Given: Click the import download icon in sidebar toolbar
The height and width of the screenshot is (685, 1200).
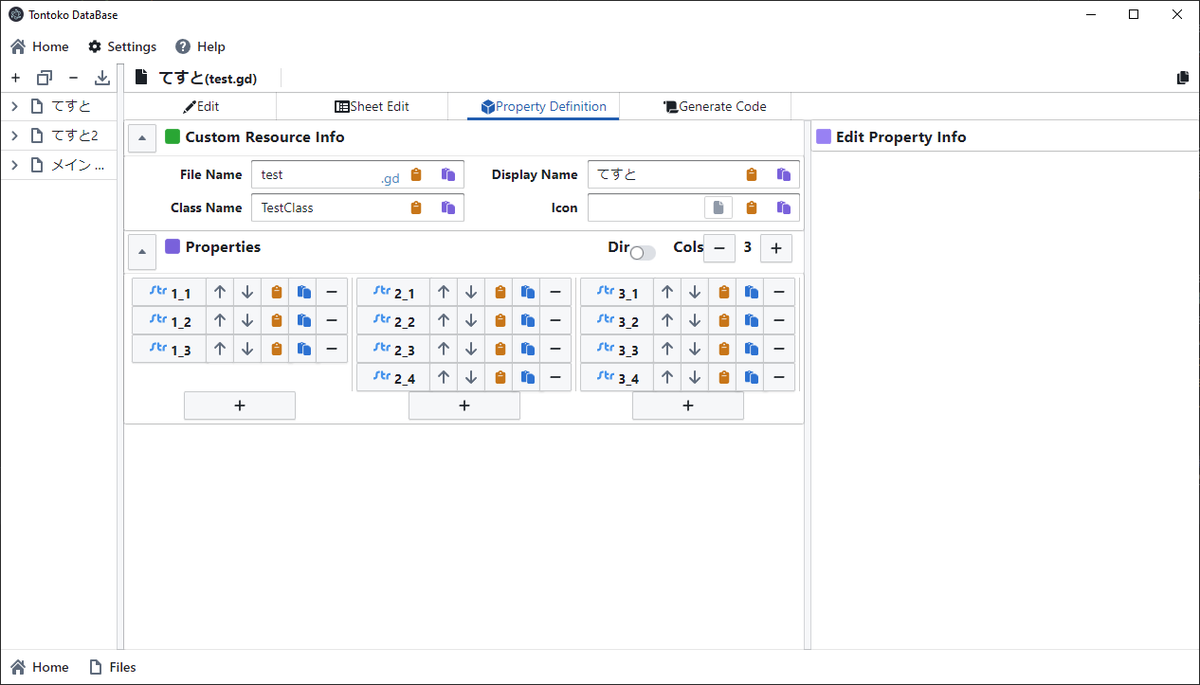Looking at the screenshot, I should point(102,78).
